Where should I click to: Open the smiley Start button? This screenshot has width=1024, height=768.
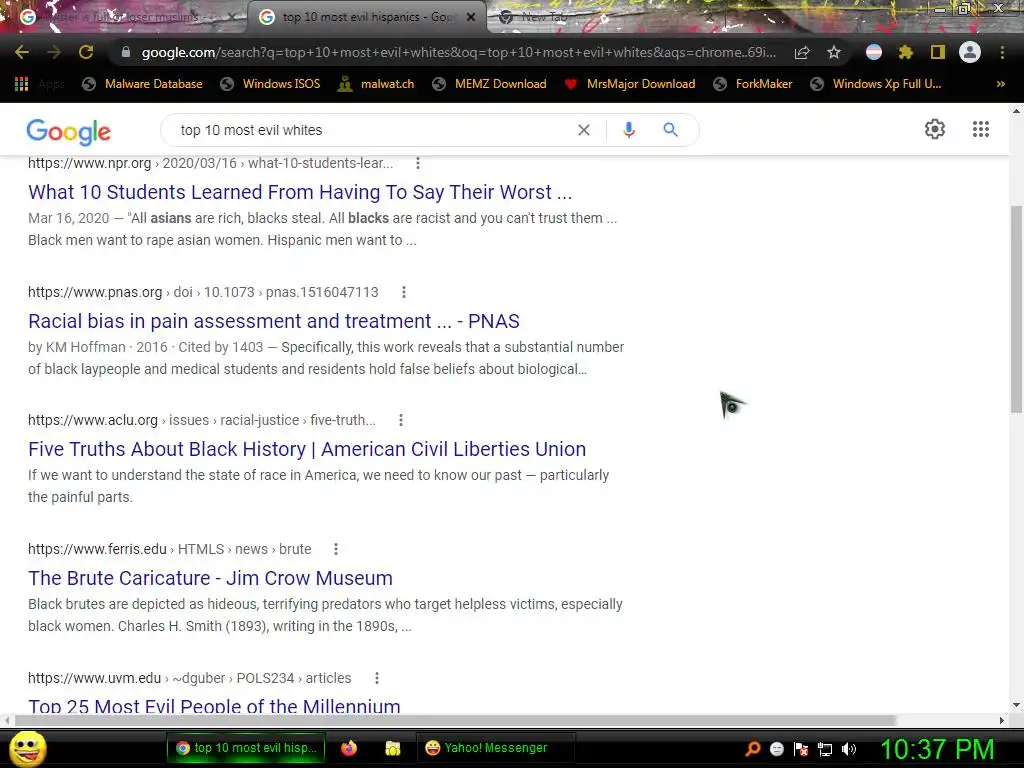[x=27, y=748]
